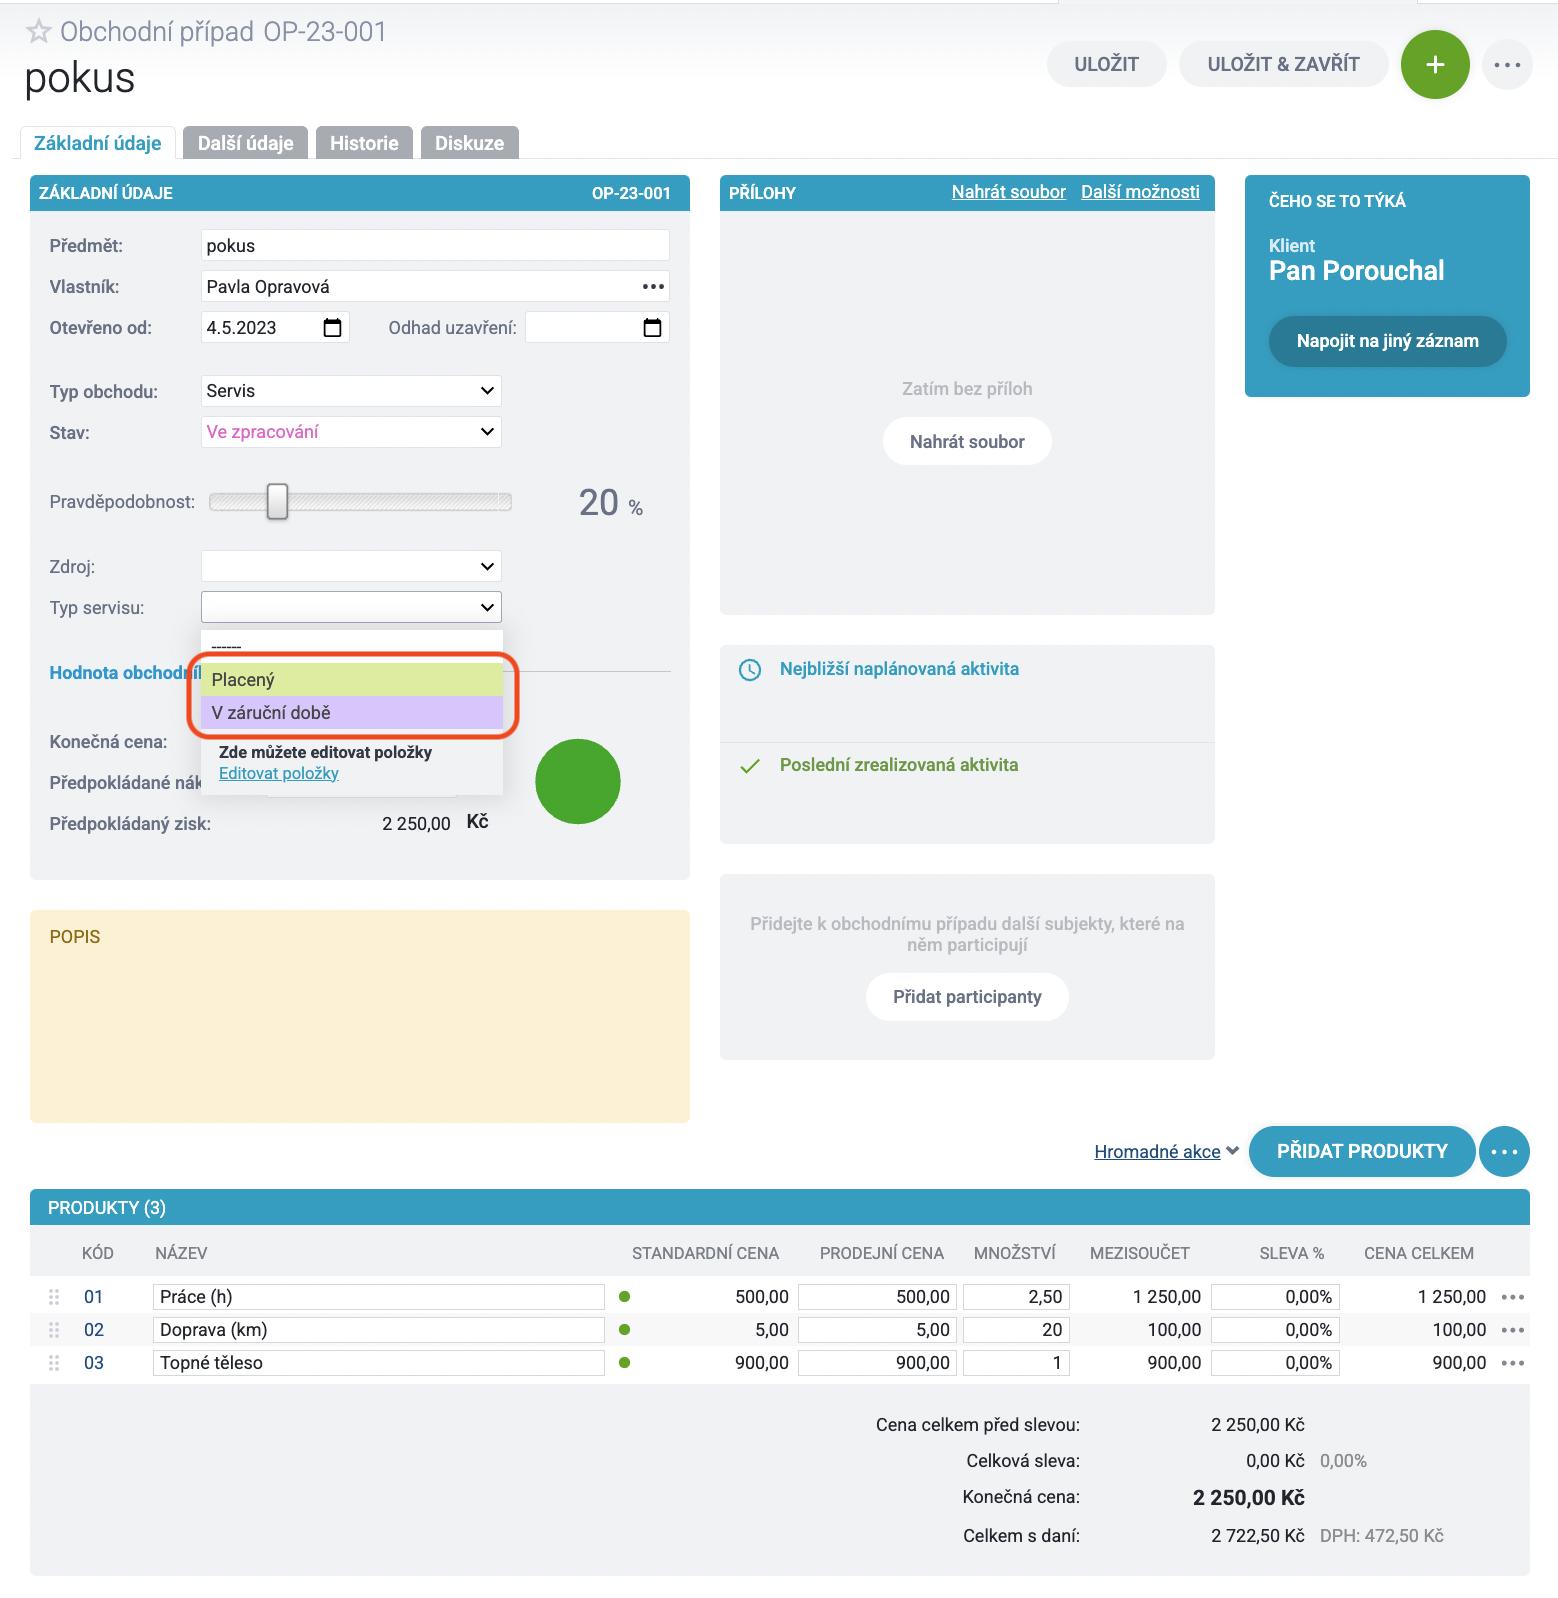
Task: Open row actions for Práce (h)
Action: coord(1513,1297)
